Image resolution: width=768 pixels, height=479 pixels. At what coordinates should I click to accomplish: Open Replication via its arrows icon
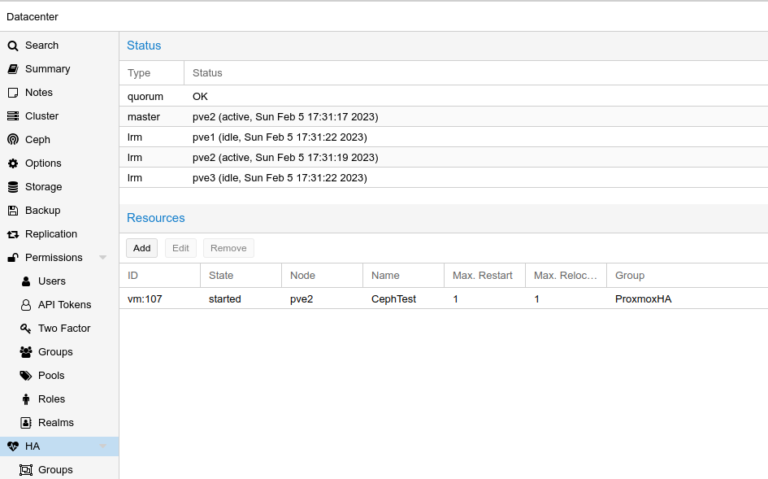click(x=13, y=234)
